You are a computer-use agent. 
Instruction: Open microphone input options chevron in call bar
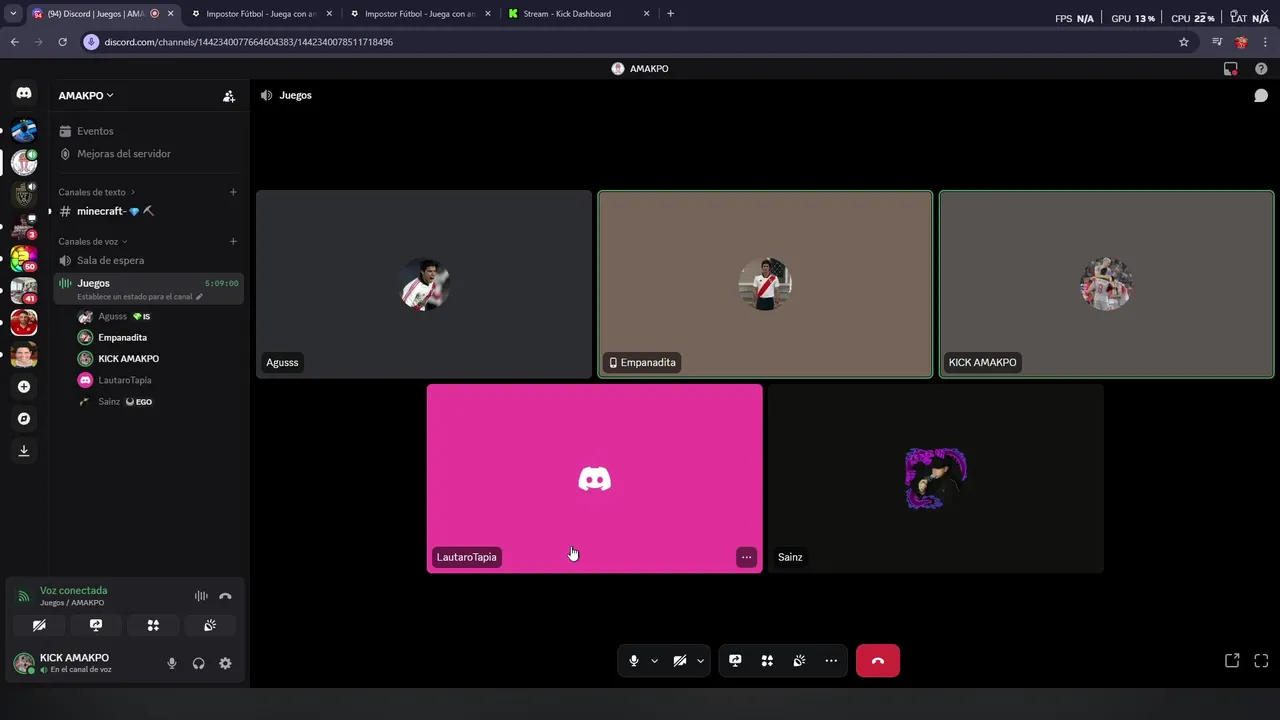point(654,661)
